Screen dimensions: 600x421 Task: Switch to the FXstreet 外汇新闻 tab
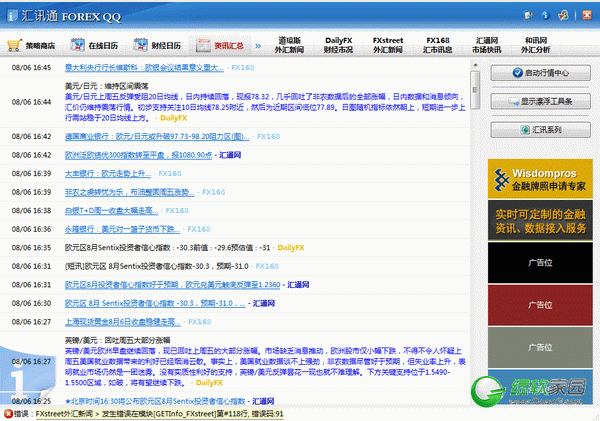coord(388,45)
